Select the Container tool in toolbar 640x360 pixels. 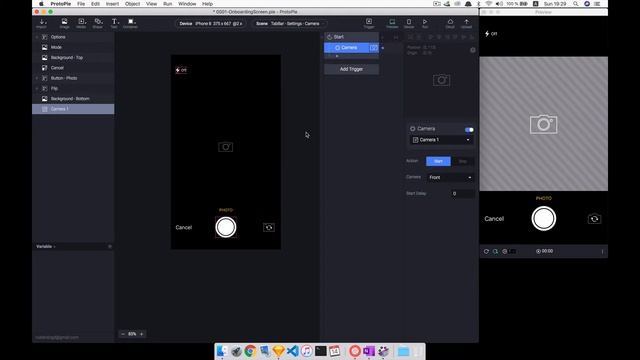(131, 23)
